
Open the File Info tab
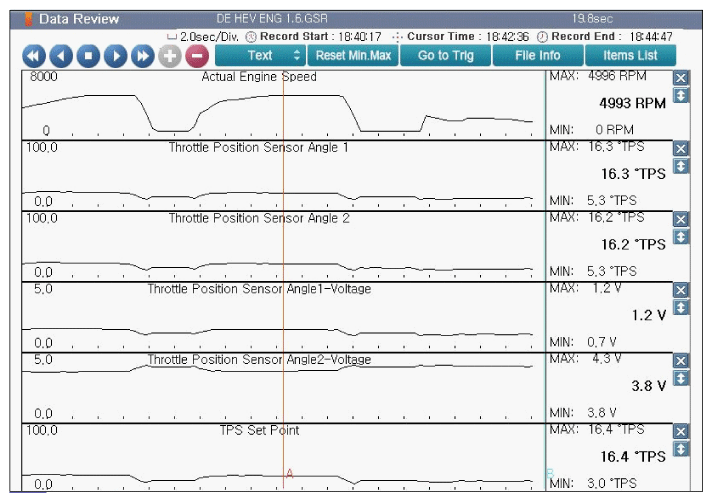(537, 56)
